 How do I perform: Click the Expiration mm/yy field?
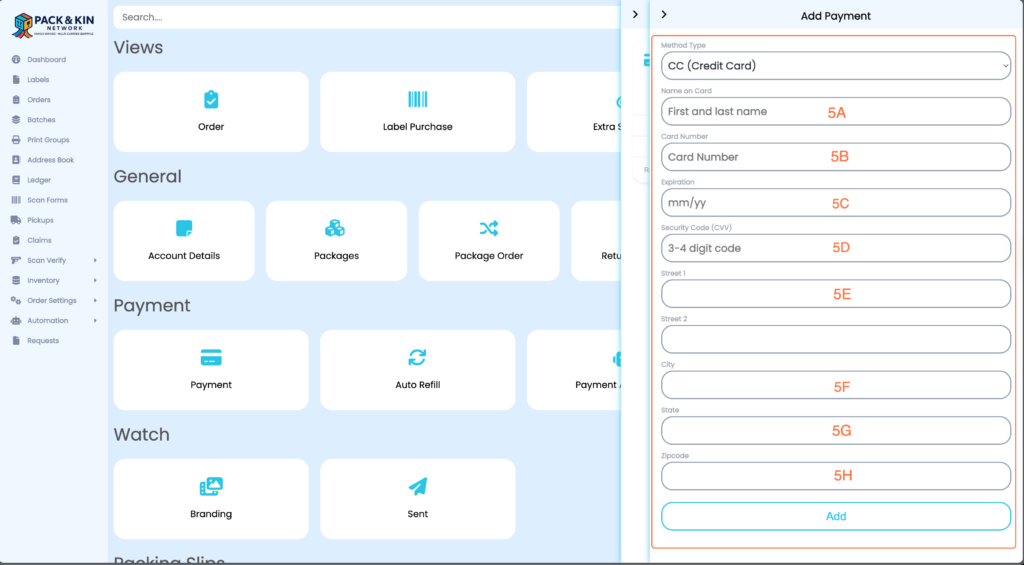(x=836, y=202)
